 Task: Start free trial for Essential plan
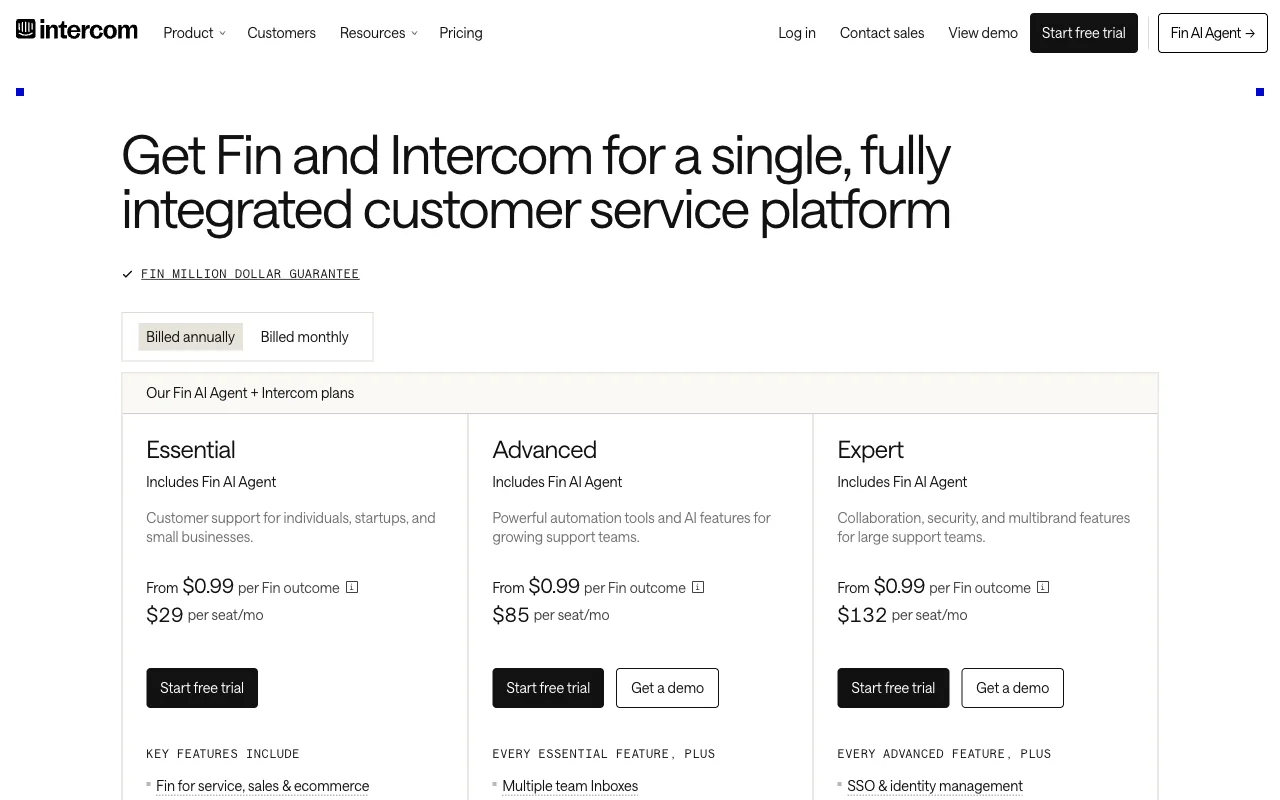pos(202,688)
